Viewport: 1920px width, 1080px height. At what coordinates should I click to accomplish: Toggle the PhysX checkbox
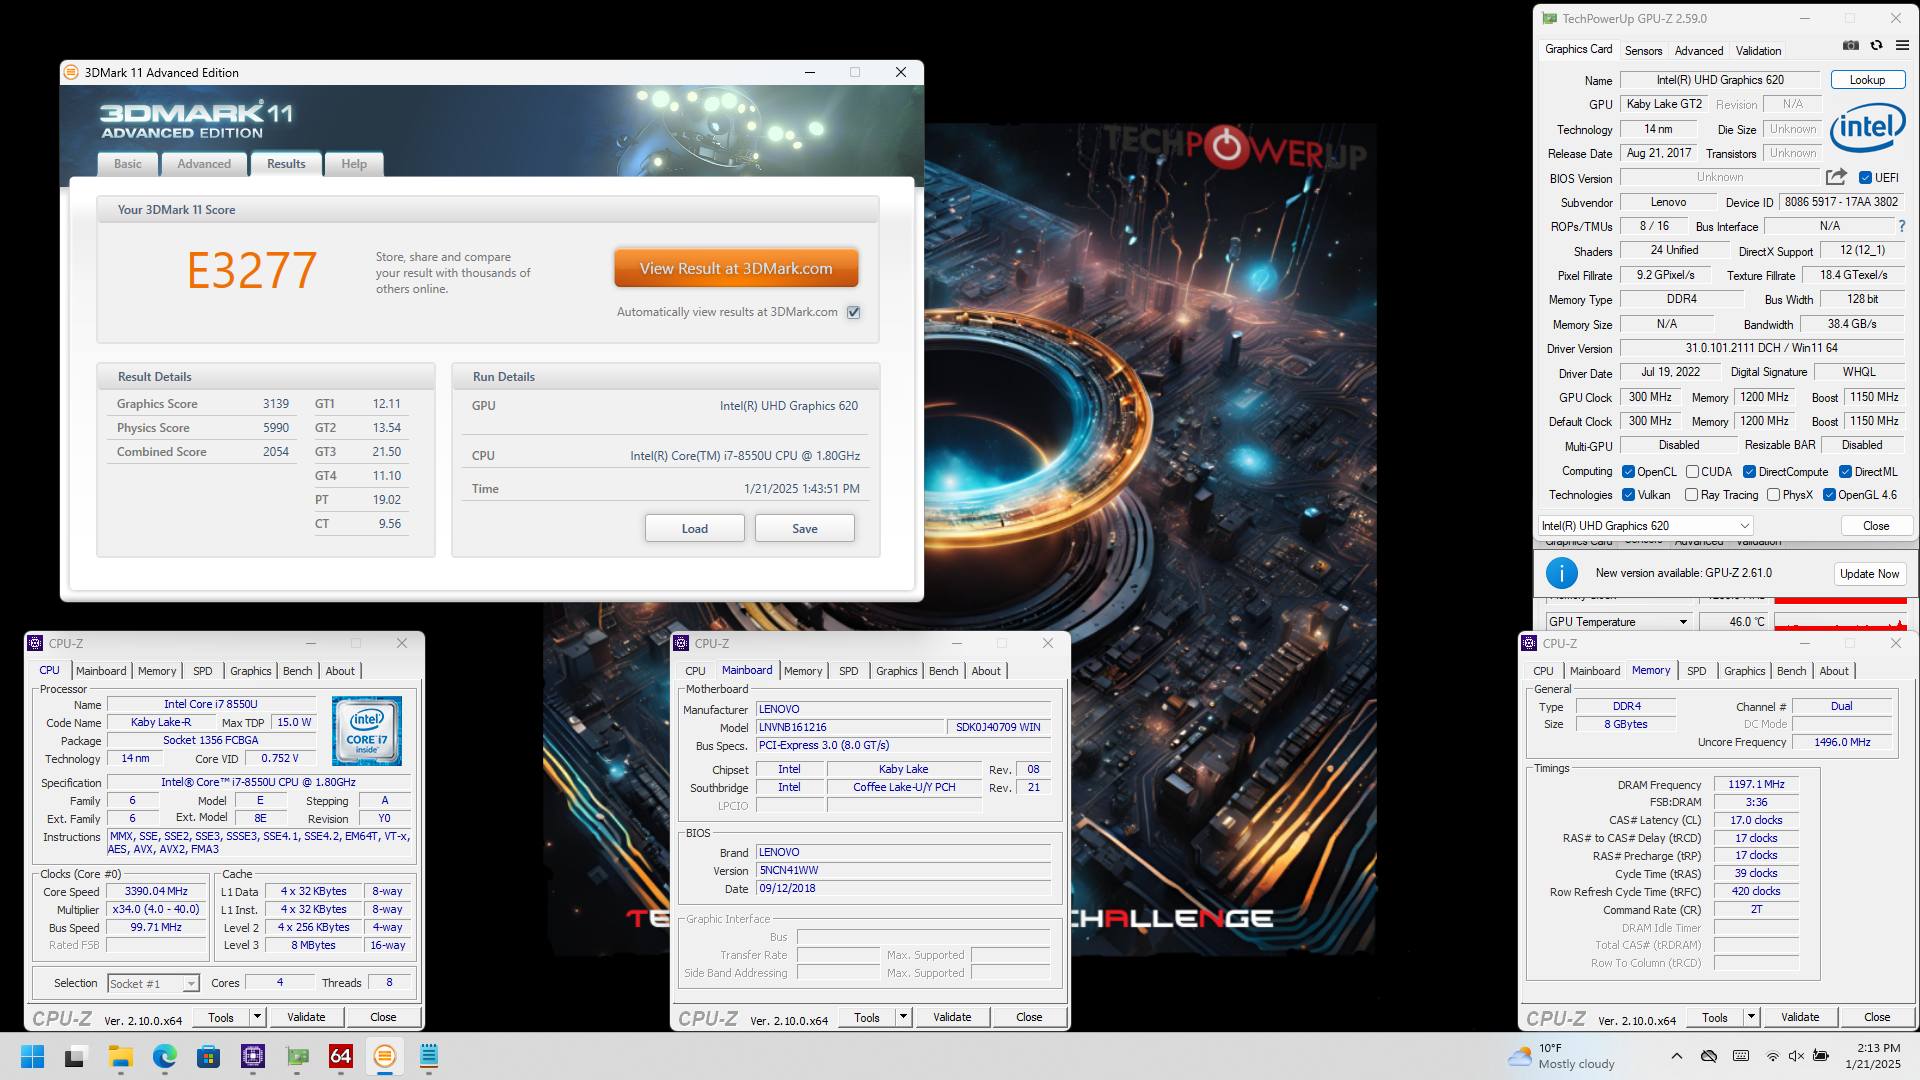point(1773,495)
